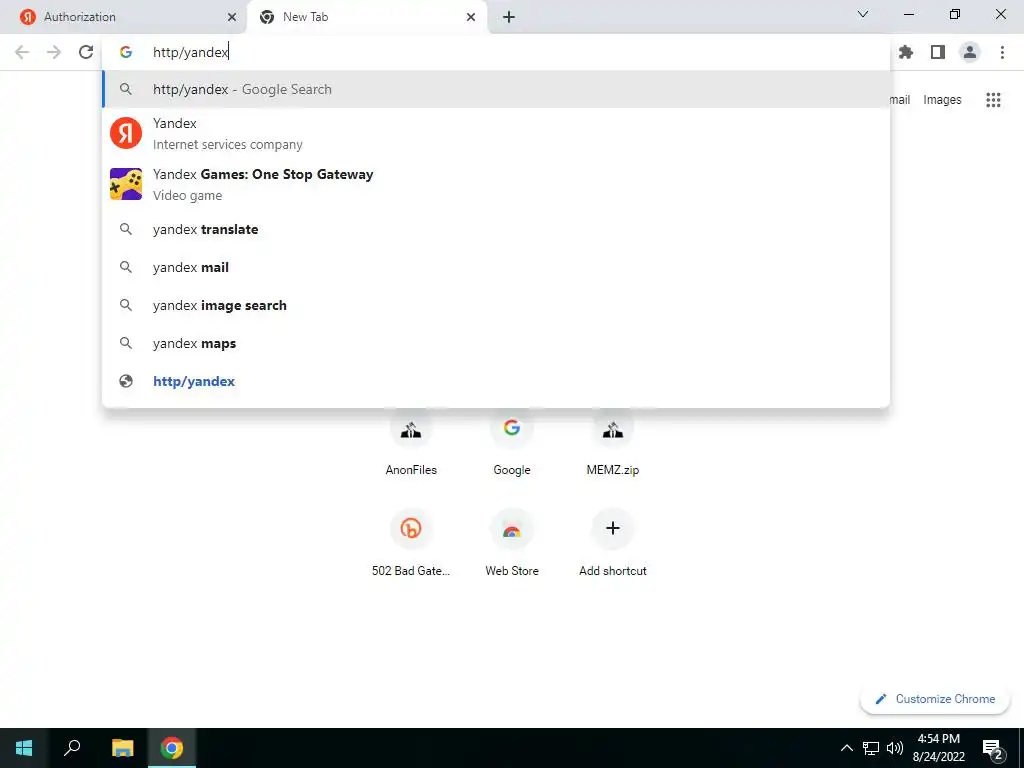
Task: Pick the Yandex Games: One Stop Gateway suggestion
Action: tap(496, 184)
